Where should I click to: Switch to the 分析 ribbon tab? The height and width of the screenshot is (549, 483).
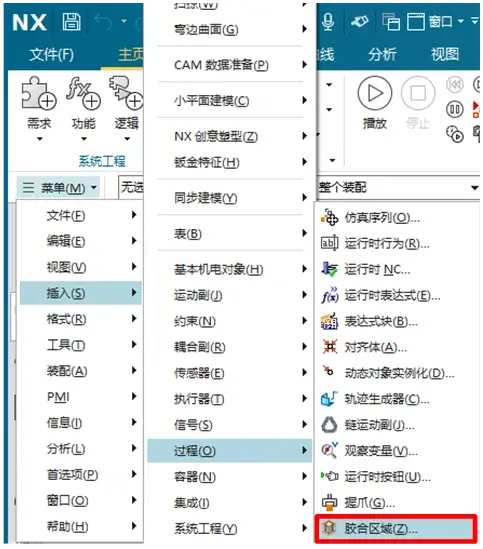(x=382, y=54)
